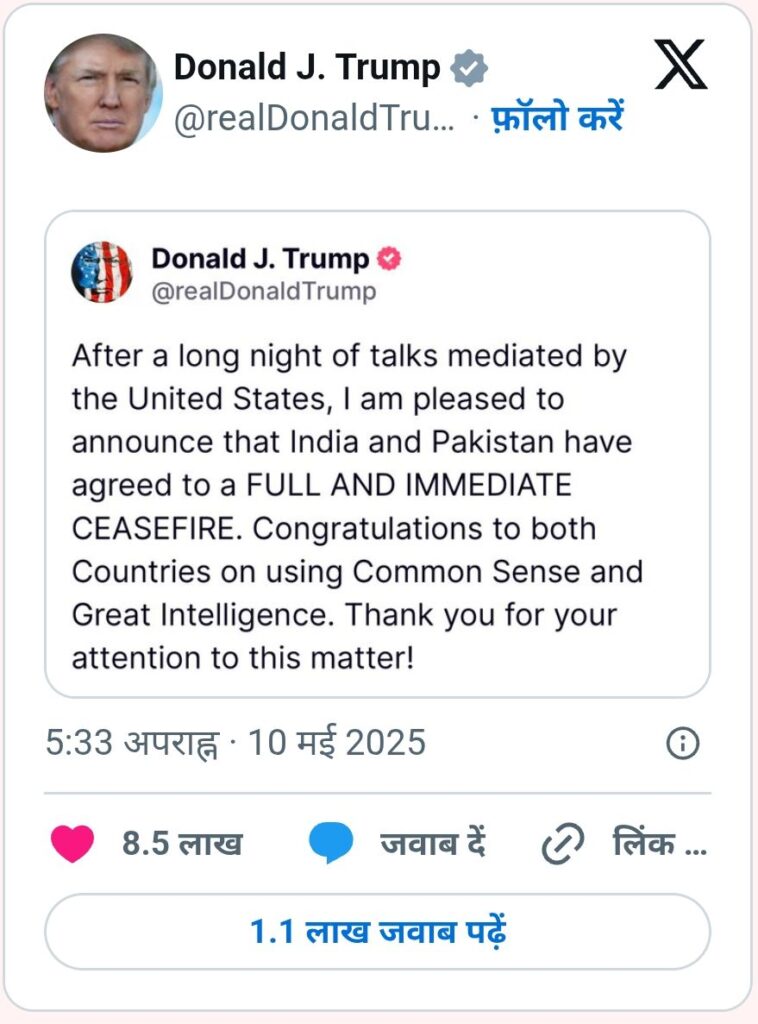Open the Donald J. Trump header name
This screenshot has height=1024, width=758.
tap(307, 68)
